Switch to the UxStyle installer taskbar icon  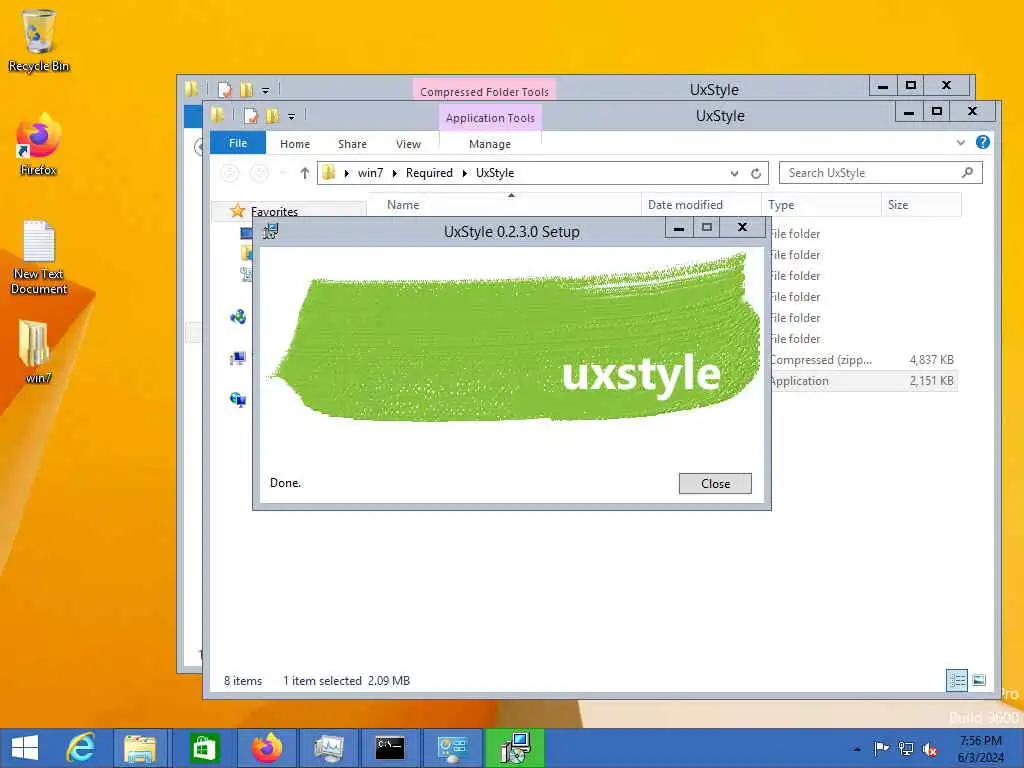(x=515, y=748)
